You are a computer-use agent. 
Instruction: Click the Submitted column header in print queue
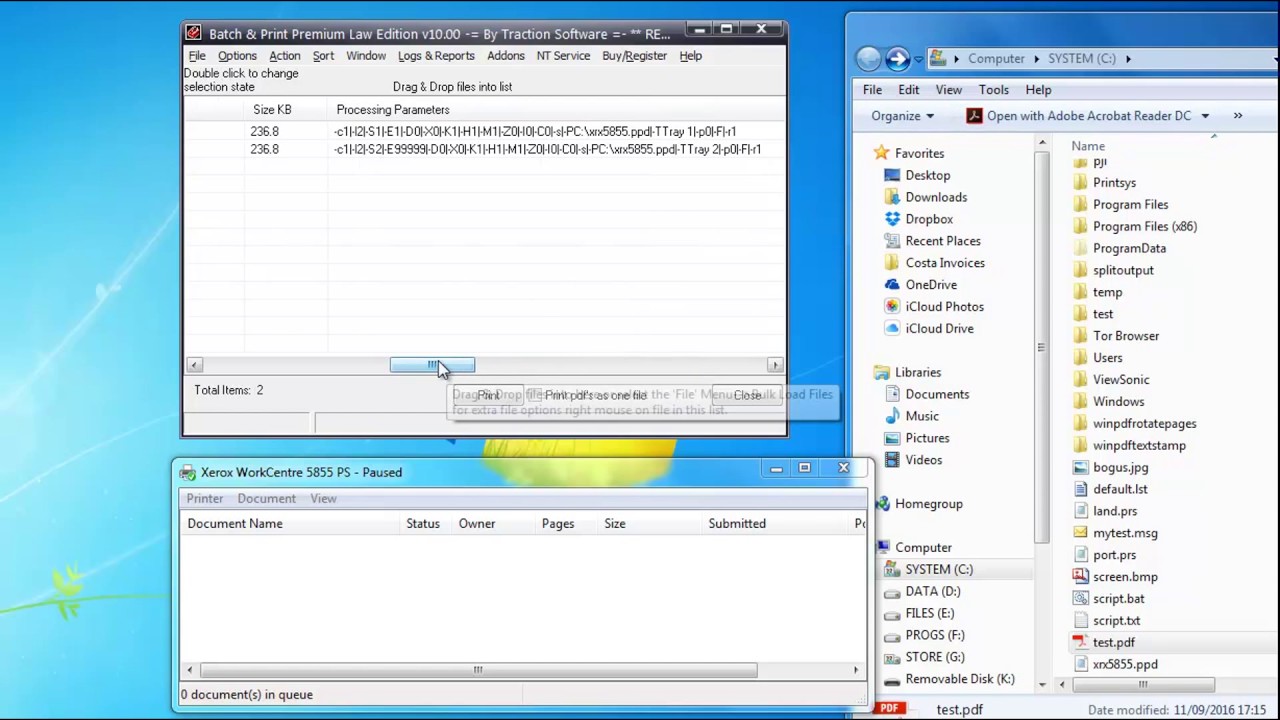point(737,524)
